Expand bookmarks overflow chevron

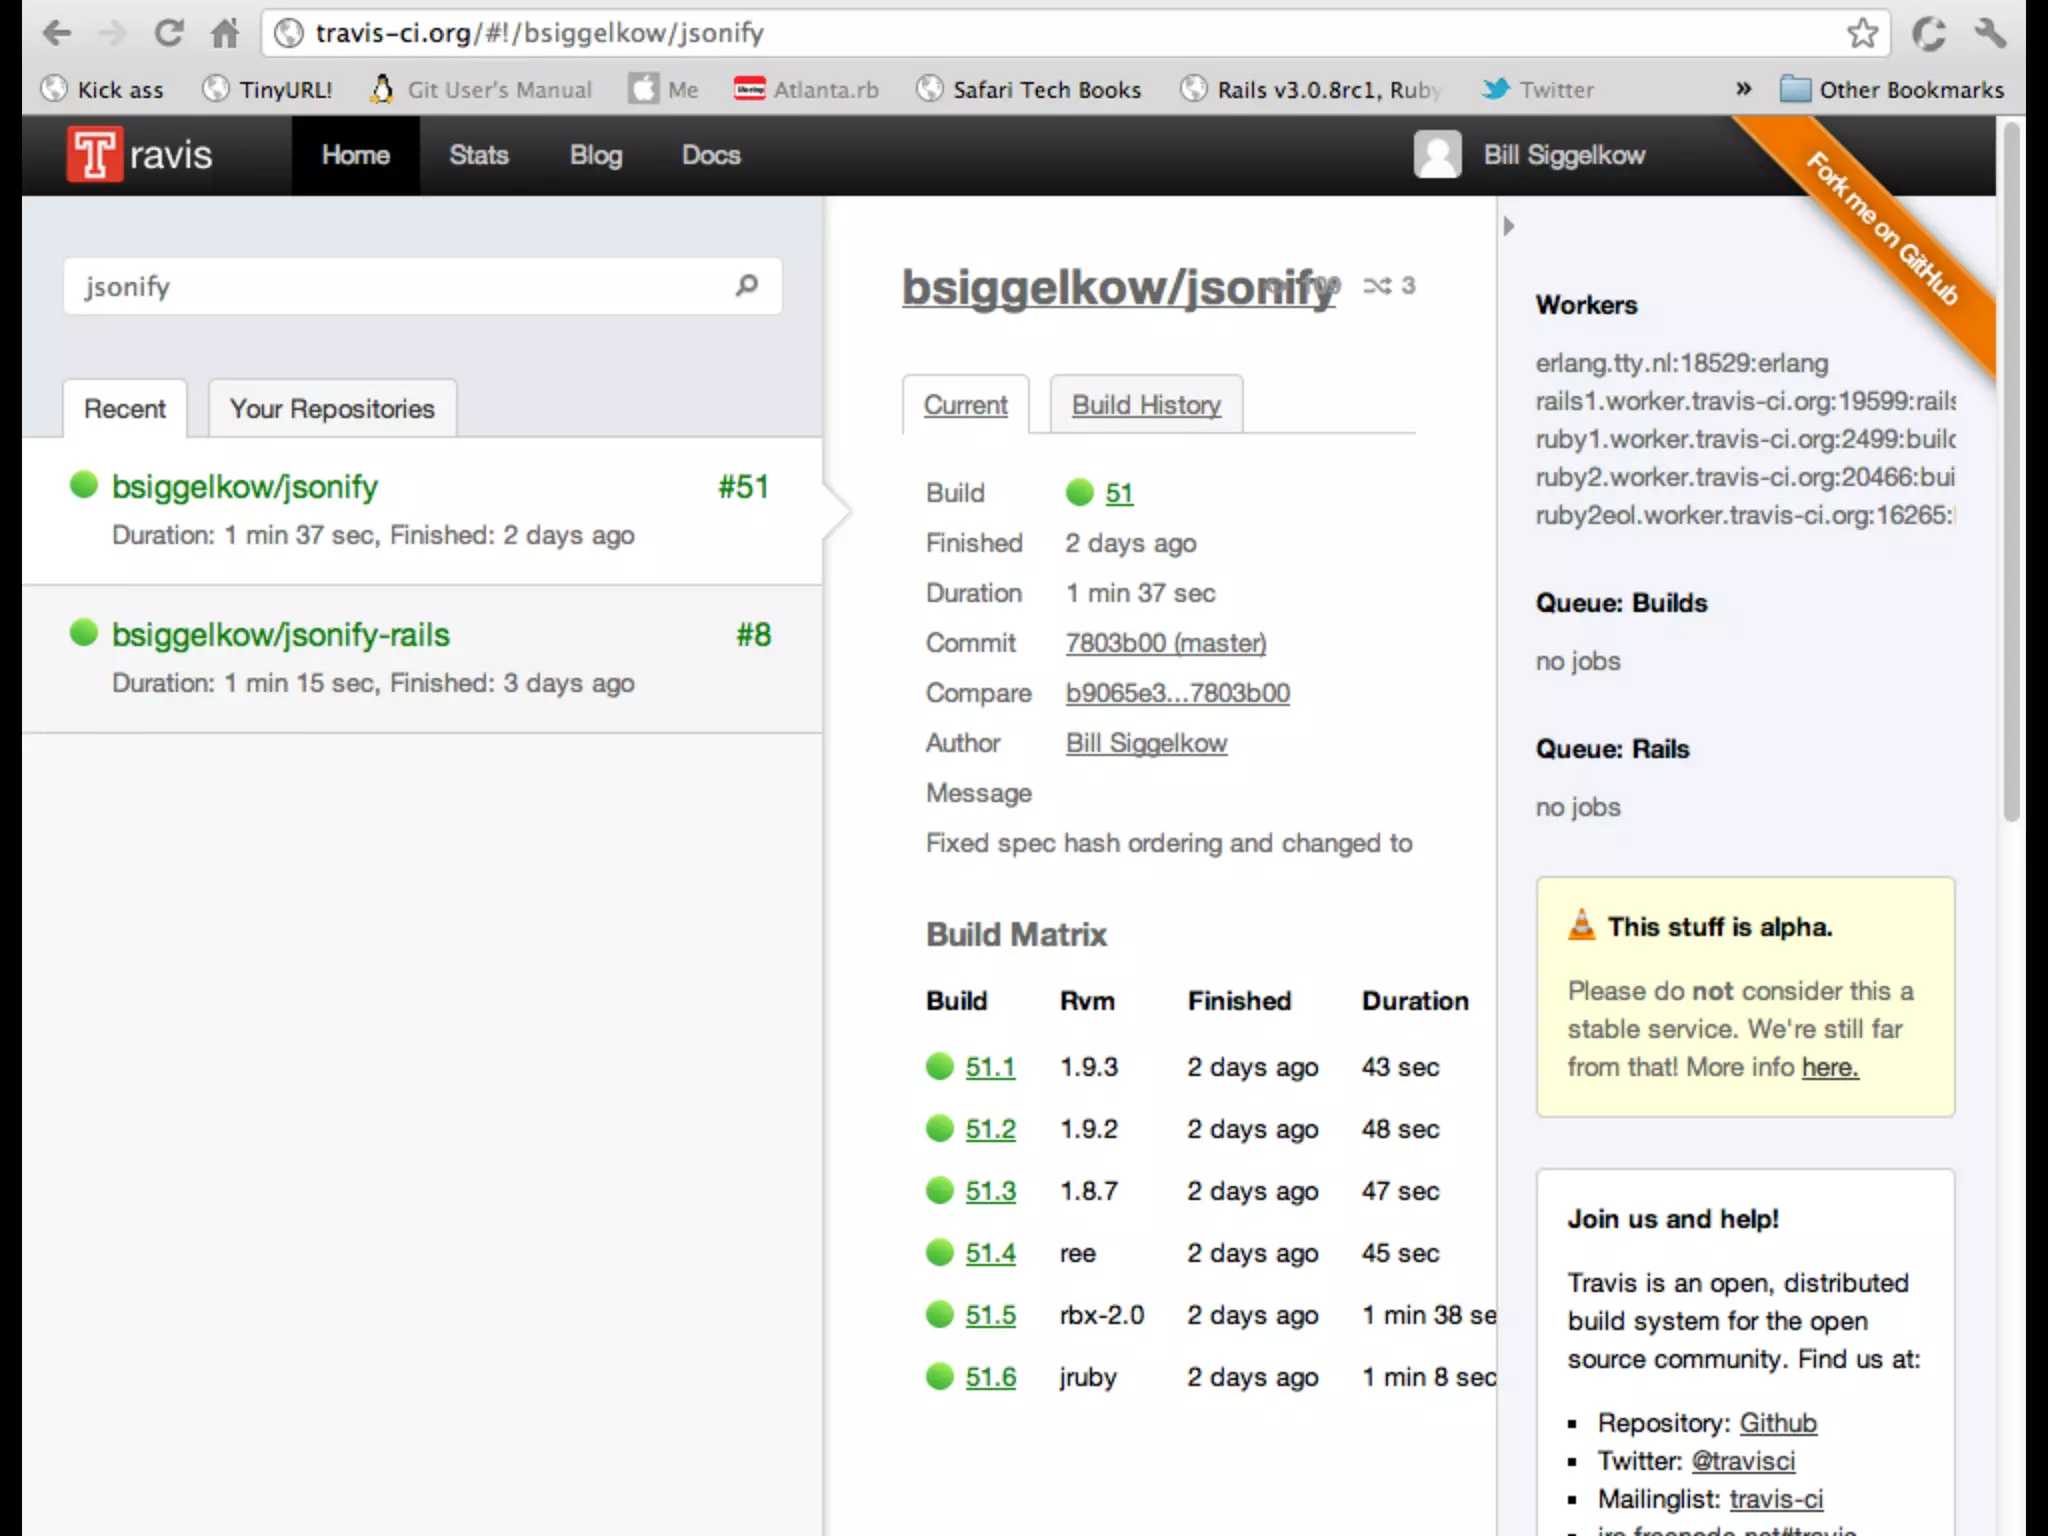[1743, 89]
